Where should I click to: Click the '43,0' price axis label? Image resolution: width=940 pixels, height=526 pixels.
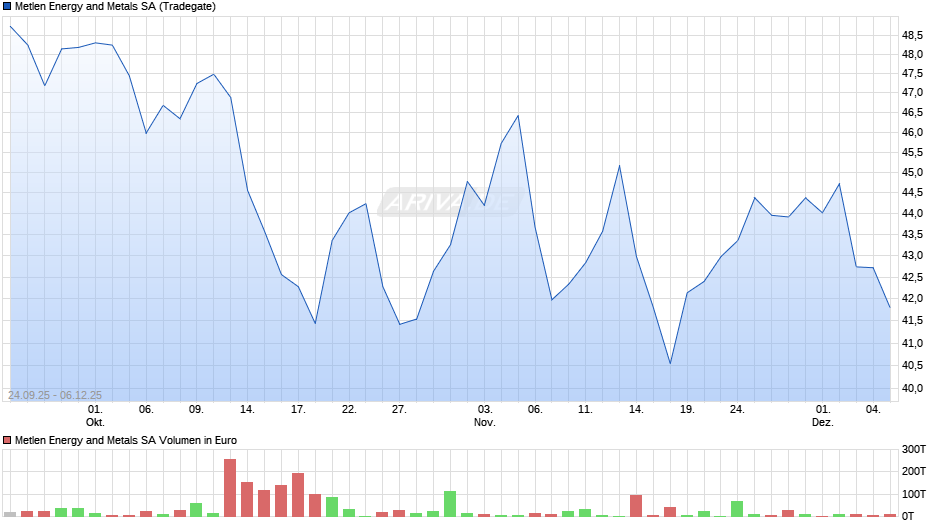(912, 256)
